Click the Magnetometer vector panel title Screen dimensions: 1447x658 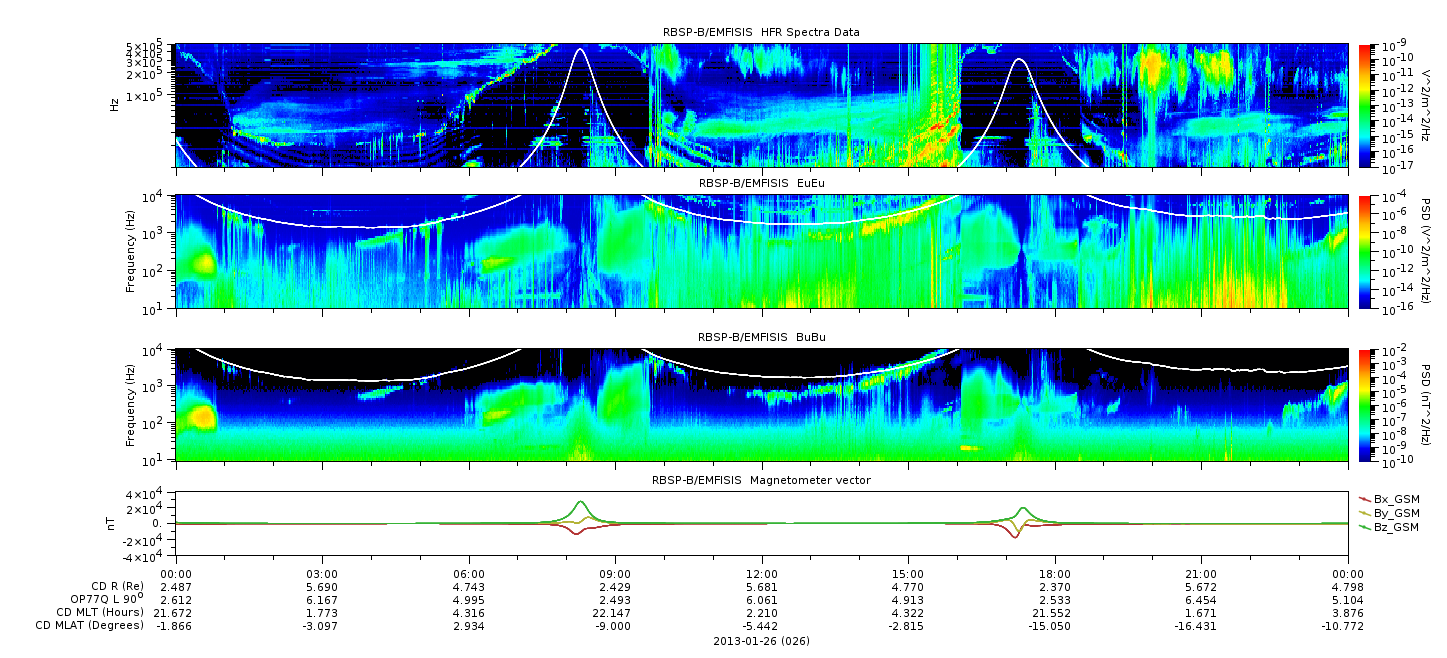761,480
